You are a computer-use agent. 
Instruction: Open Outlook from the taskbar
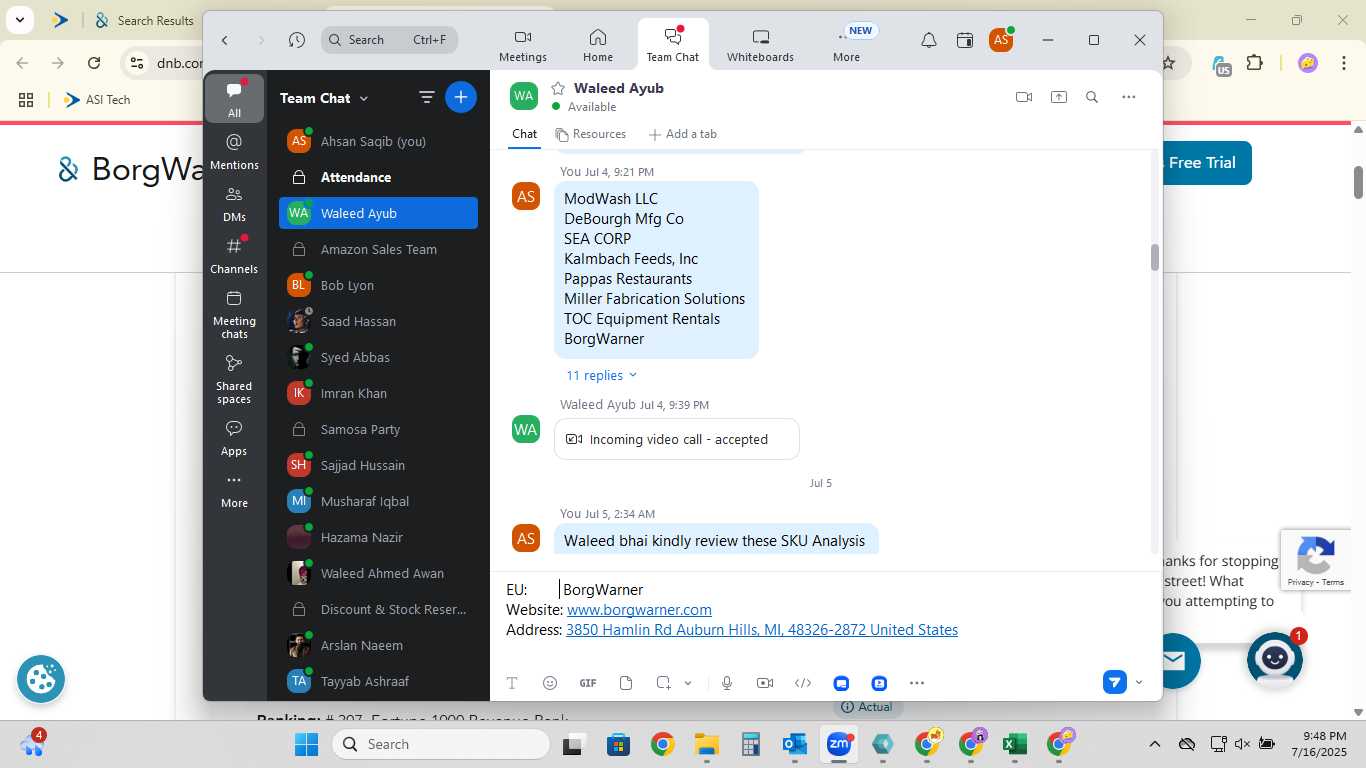pos(795,744)
